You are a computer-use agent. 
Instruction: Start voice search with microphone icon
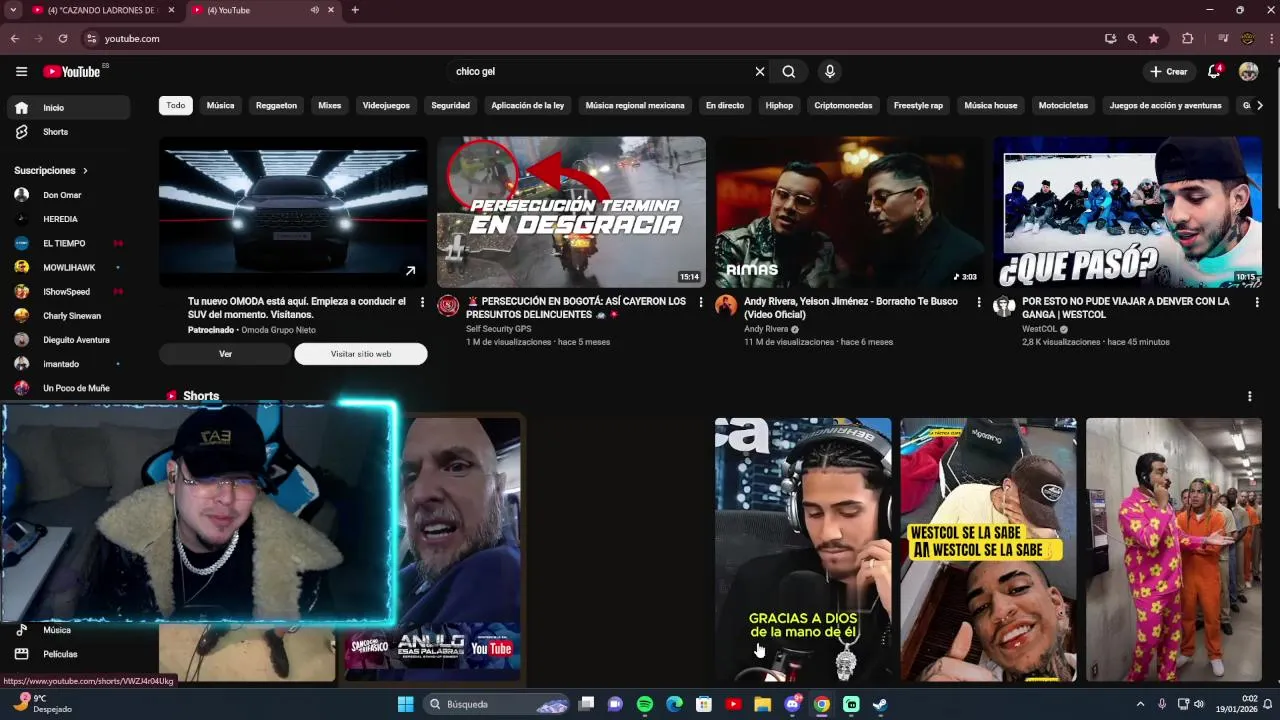[829, 71]
